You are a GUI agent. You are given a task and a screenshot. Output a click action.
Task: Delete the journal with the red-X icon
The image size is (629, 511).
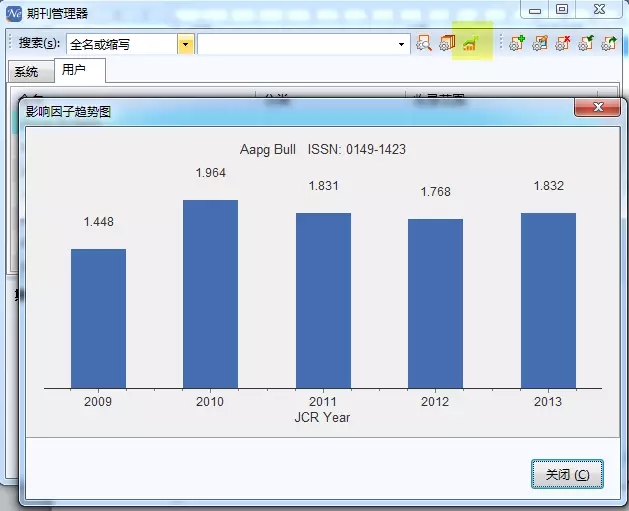pos(563,43)
